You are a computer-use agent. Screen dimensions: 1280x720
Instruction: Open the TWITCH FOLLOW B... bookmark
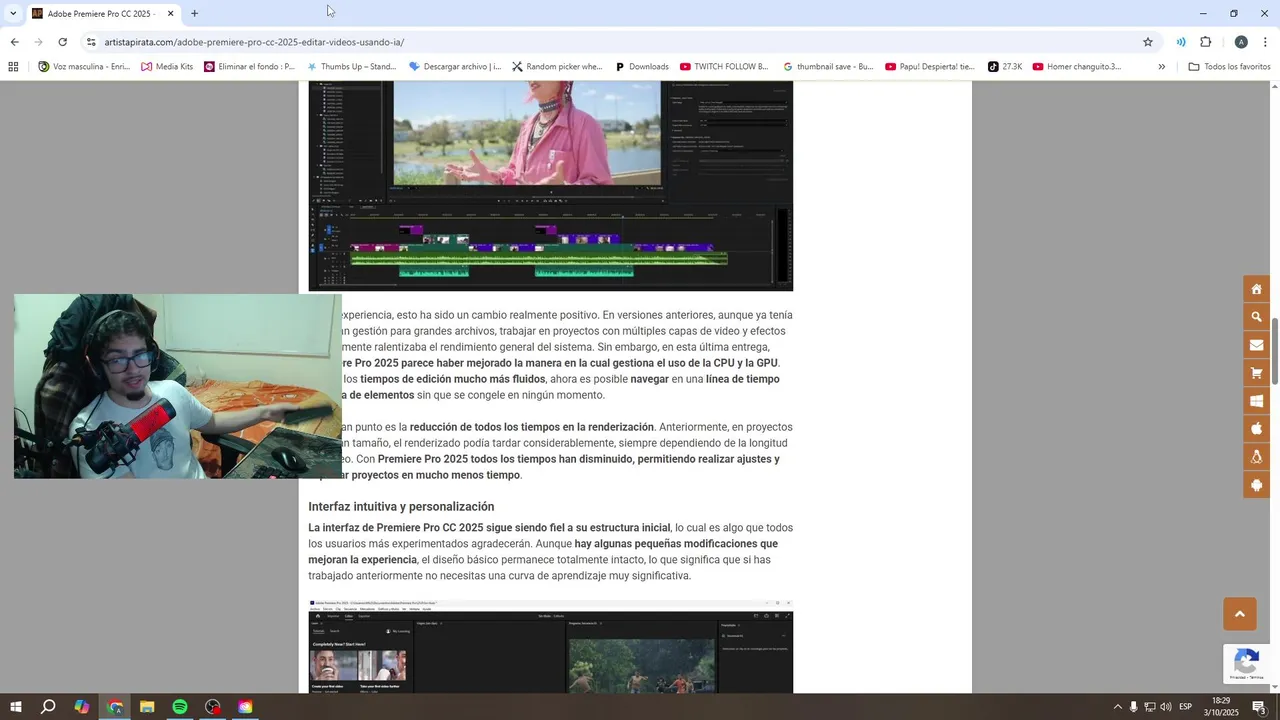(724, 67)
